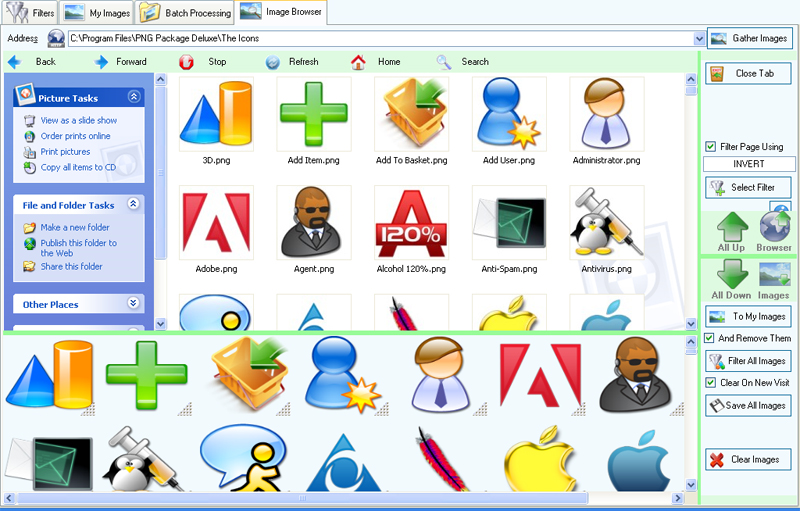Click the Close Tab button
The image size is (800, 511).
(748, 73)
